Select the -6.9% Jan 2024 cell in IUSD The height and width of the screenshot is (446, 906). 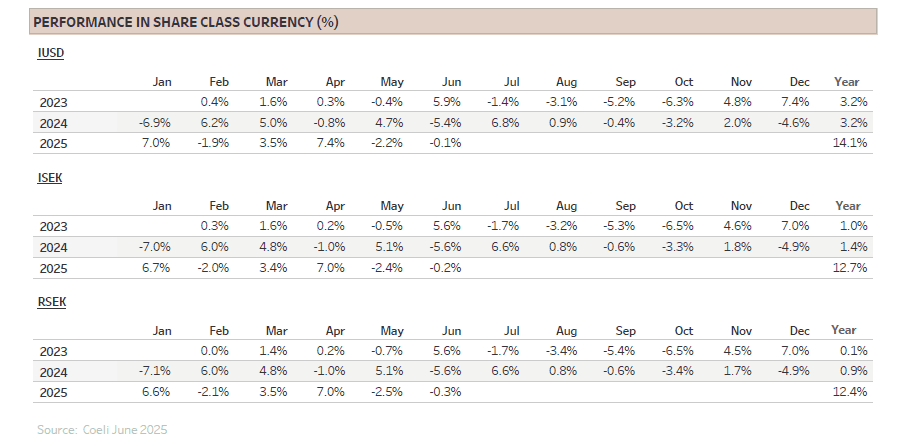click(x=157, y=123)
